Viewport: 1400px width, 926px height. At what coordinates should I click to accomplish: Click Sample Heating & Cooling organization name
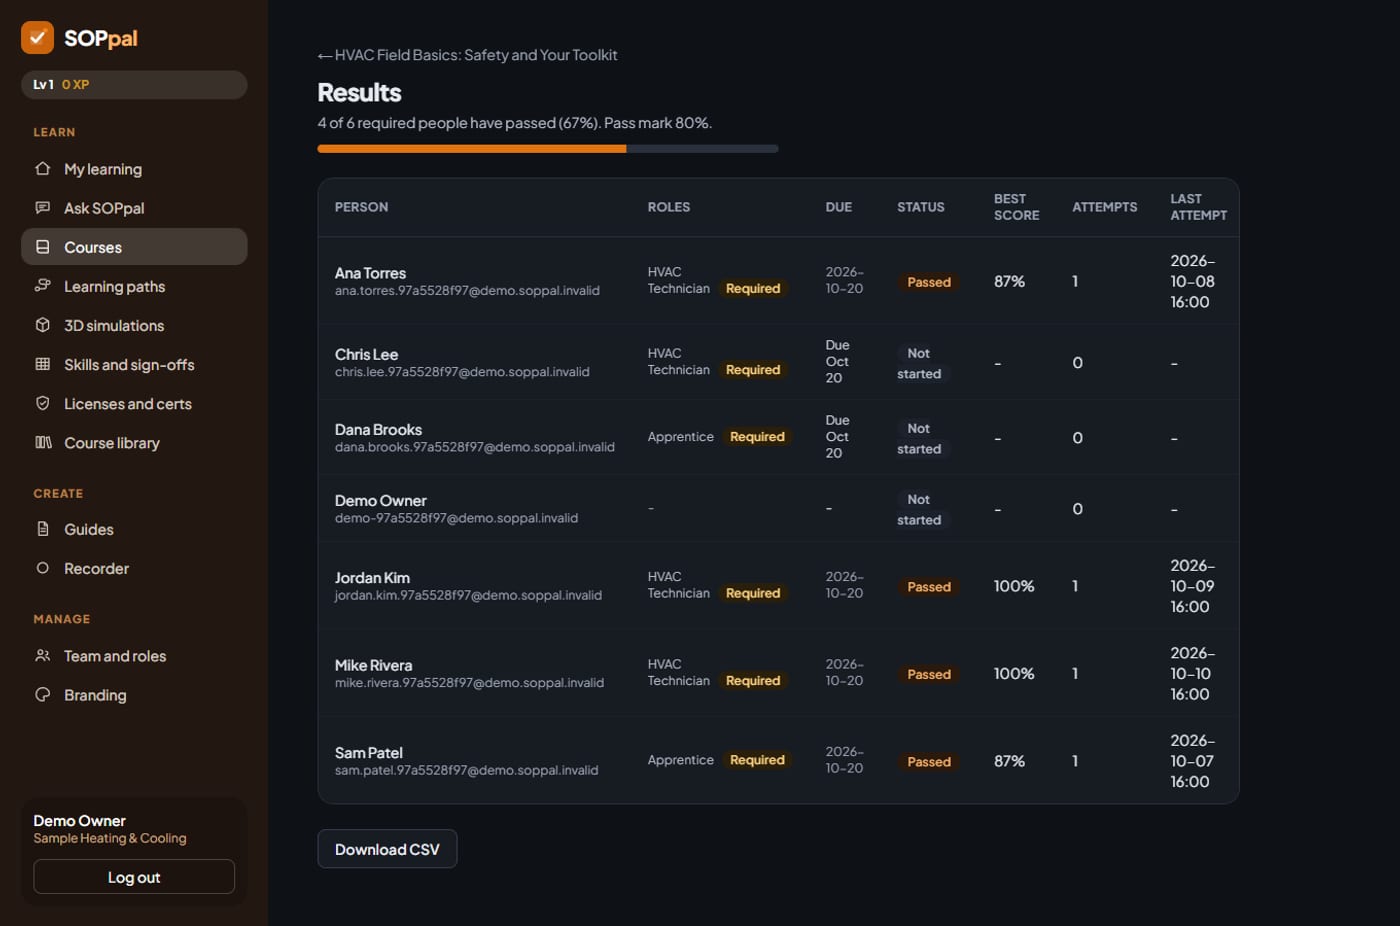click(110, 838)
